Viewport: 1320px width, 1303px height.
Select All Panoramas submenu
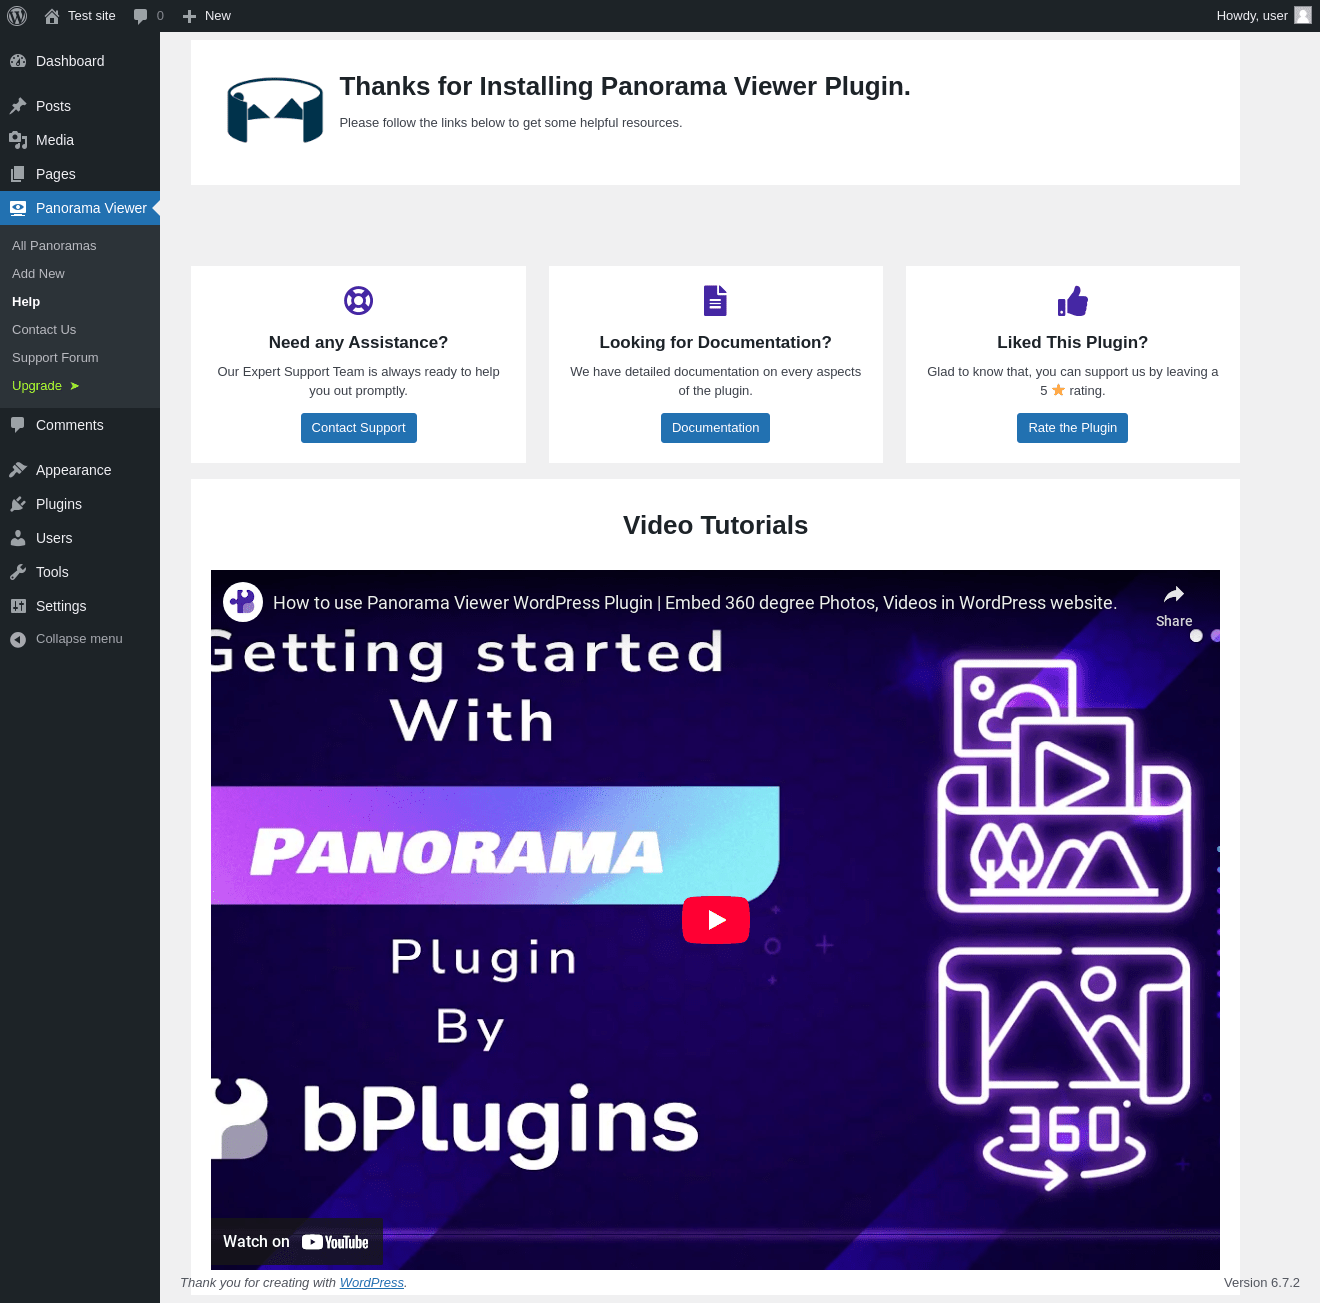[x=54, y=246]
